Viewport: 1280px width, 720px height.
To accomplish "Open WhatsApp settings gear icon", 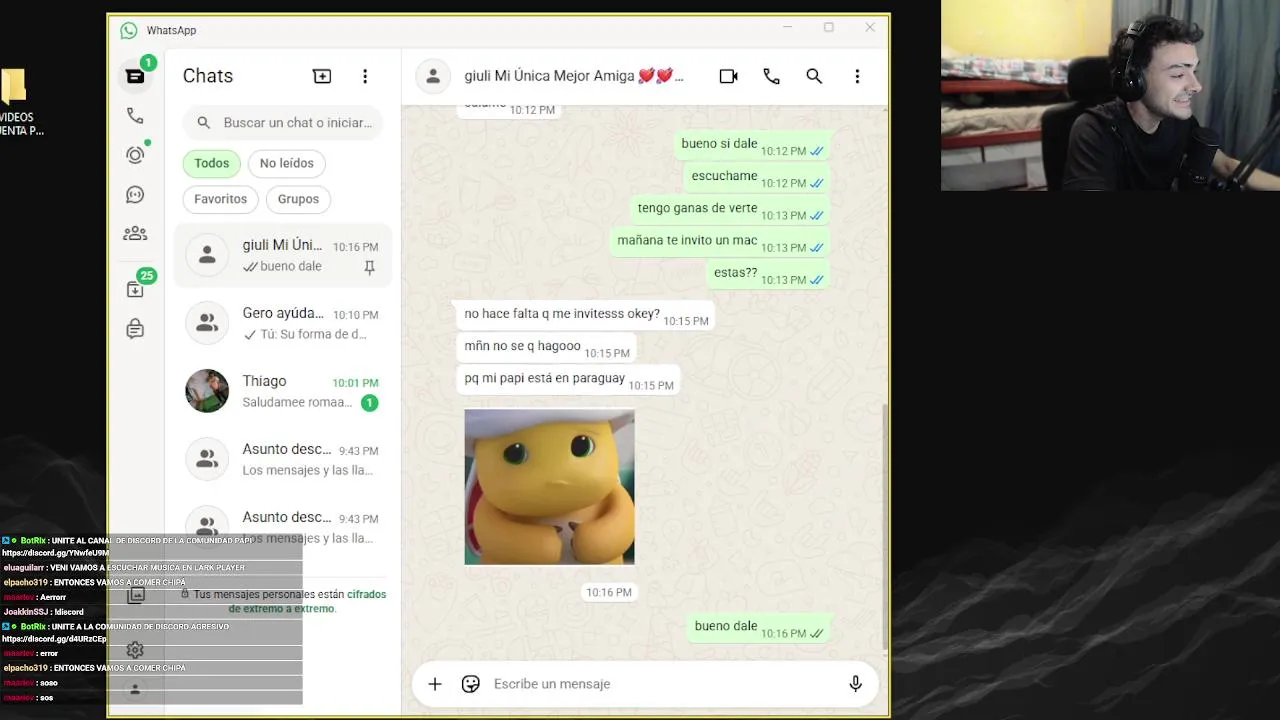I will coord(135,650).
